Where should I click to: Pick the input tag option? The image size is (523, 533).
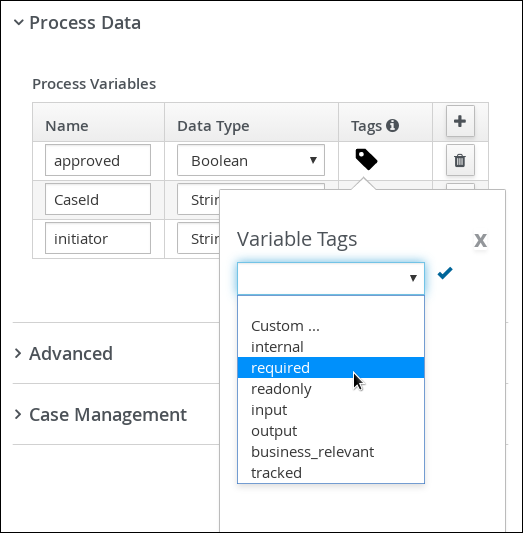tap(331, 410)
